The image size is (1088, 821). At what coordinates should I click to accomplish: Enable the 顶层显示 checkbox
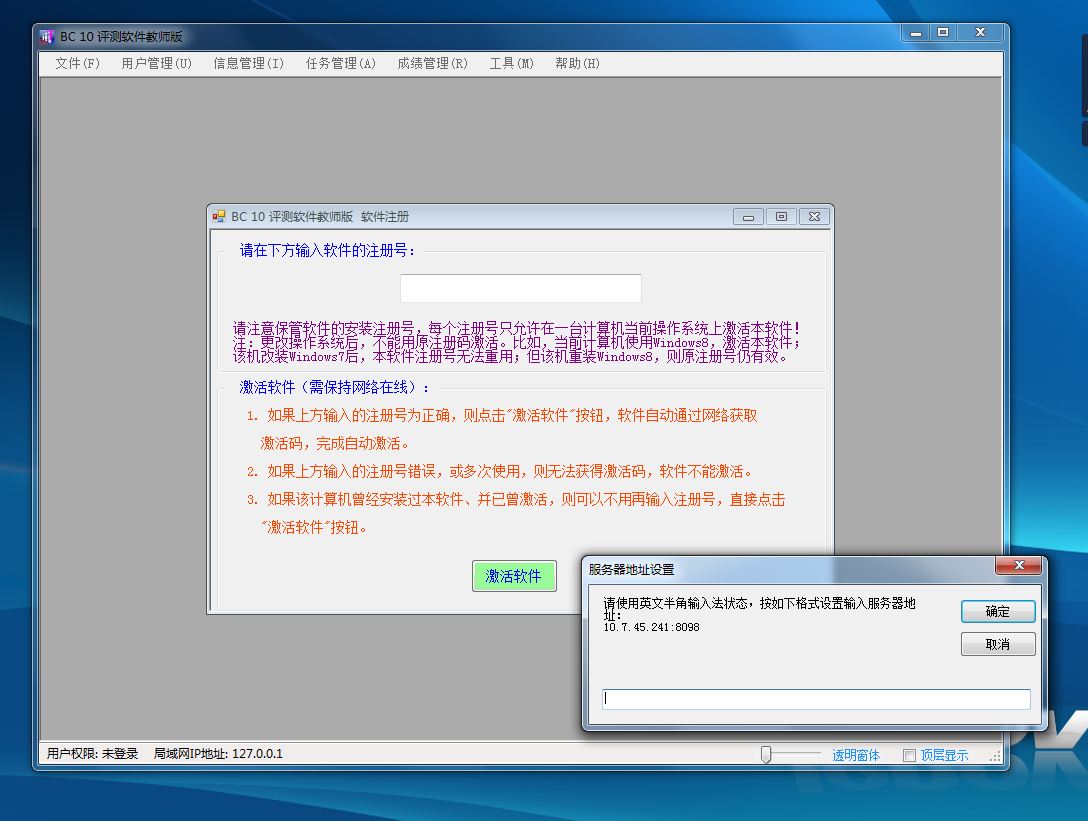coord(909,756)
